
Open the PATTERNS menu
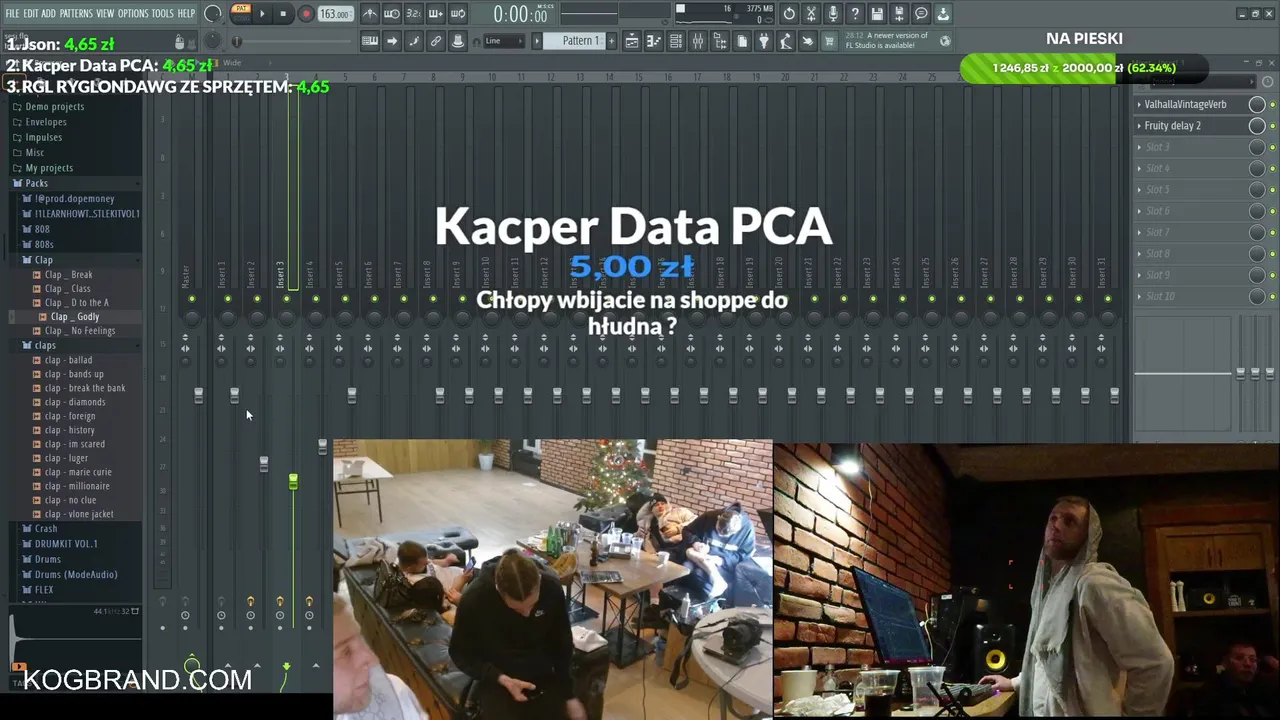(x=76, y=14)
